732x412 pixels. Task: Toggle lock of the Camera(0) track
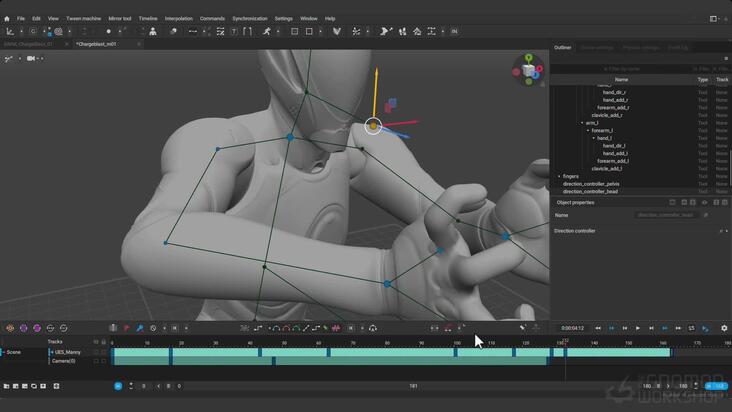click(x=104, y=361)
